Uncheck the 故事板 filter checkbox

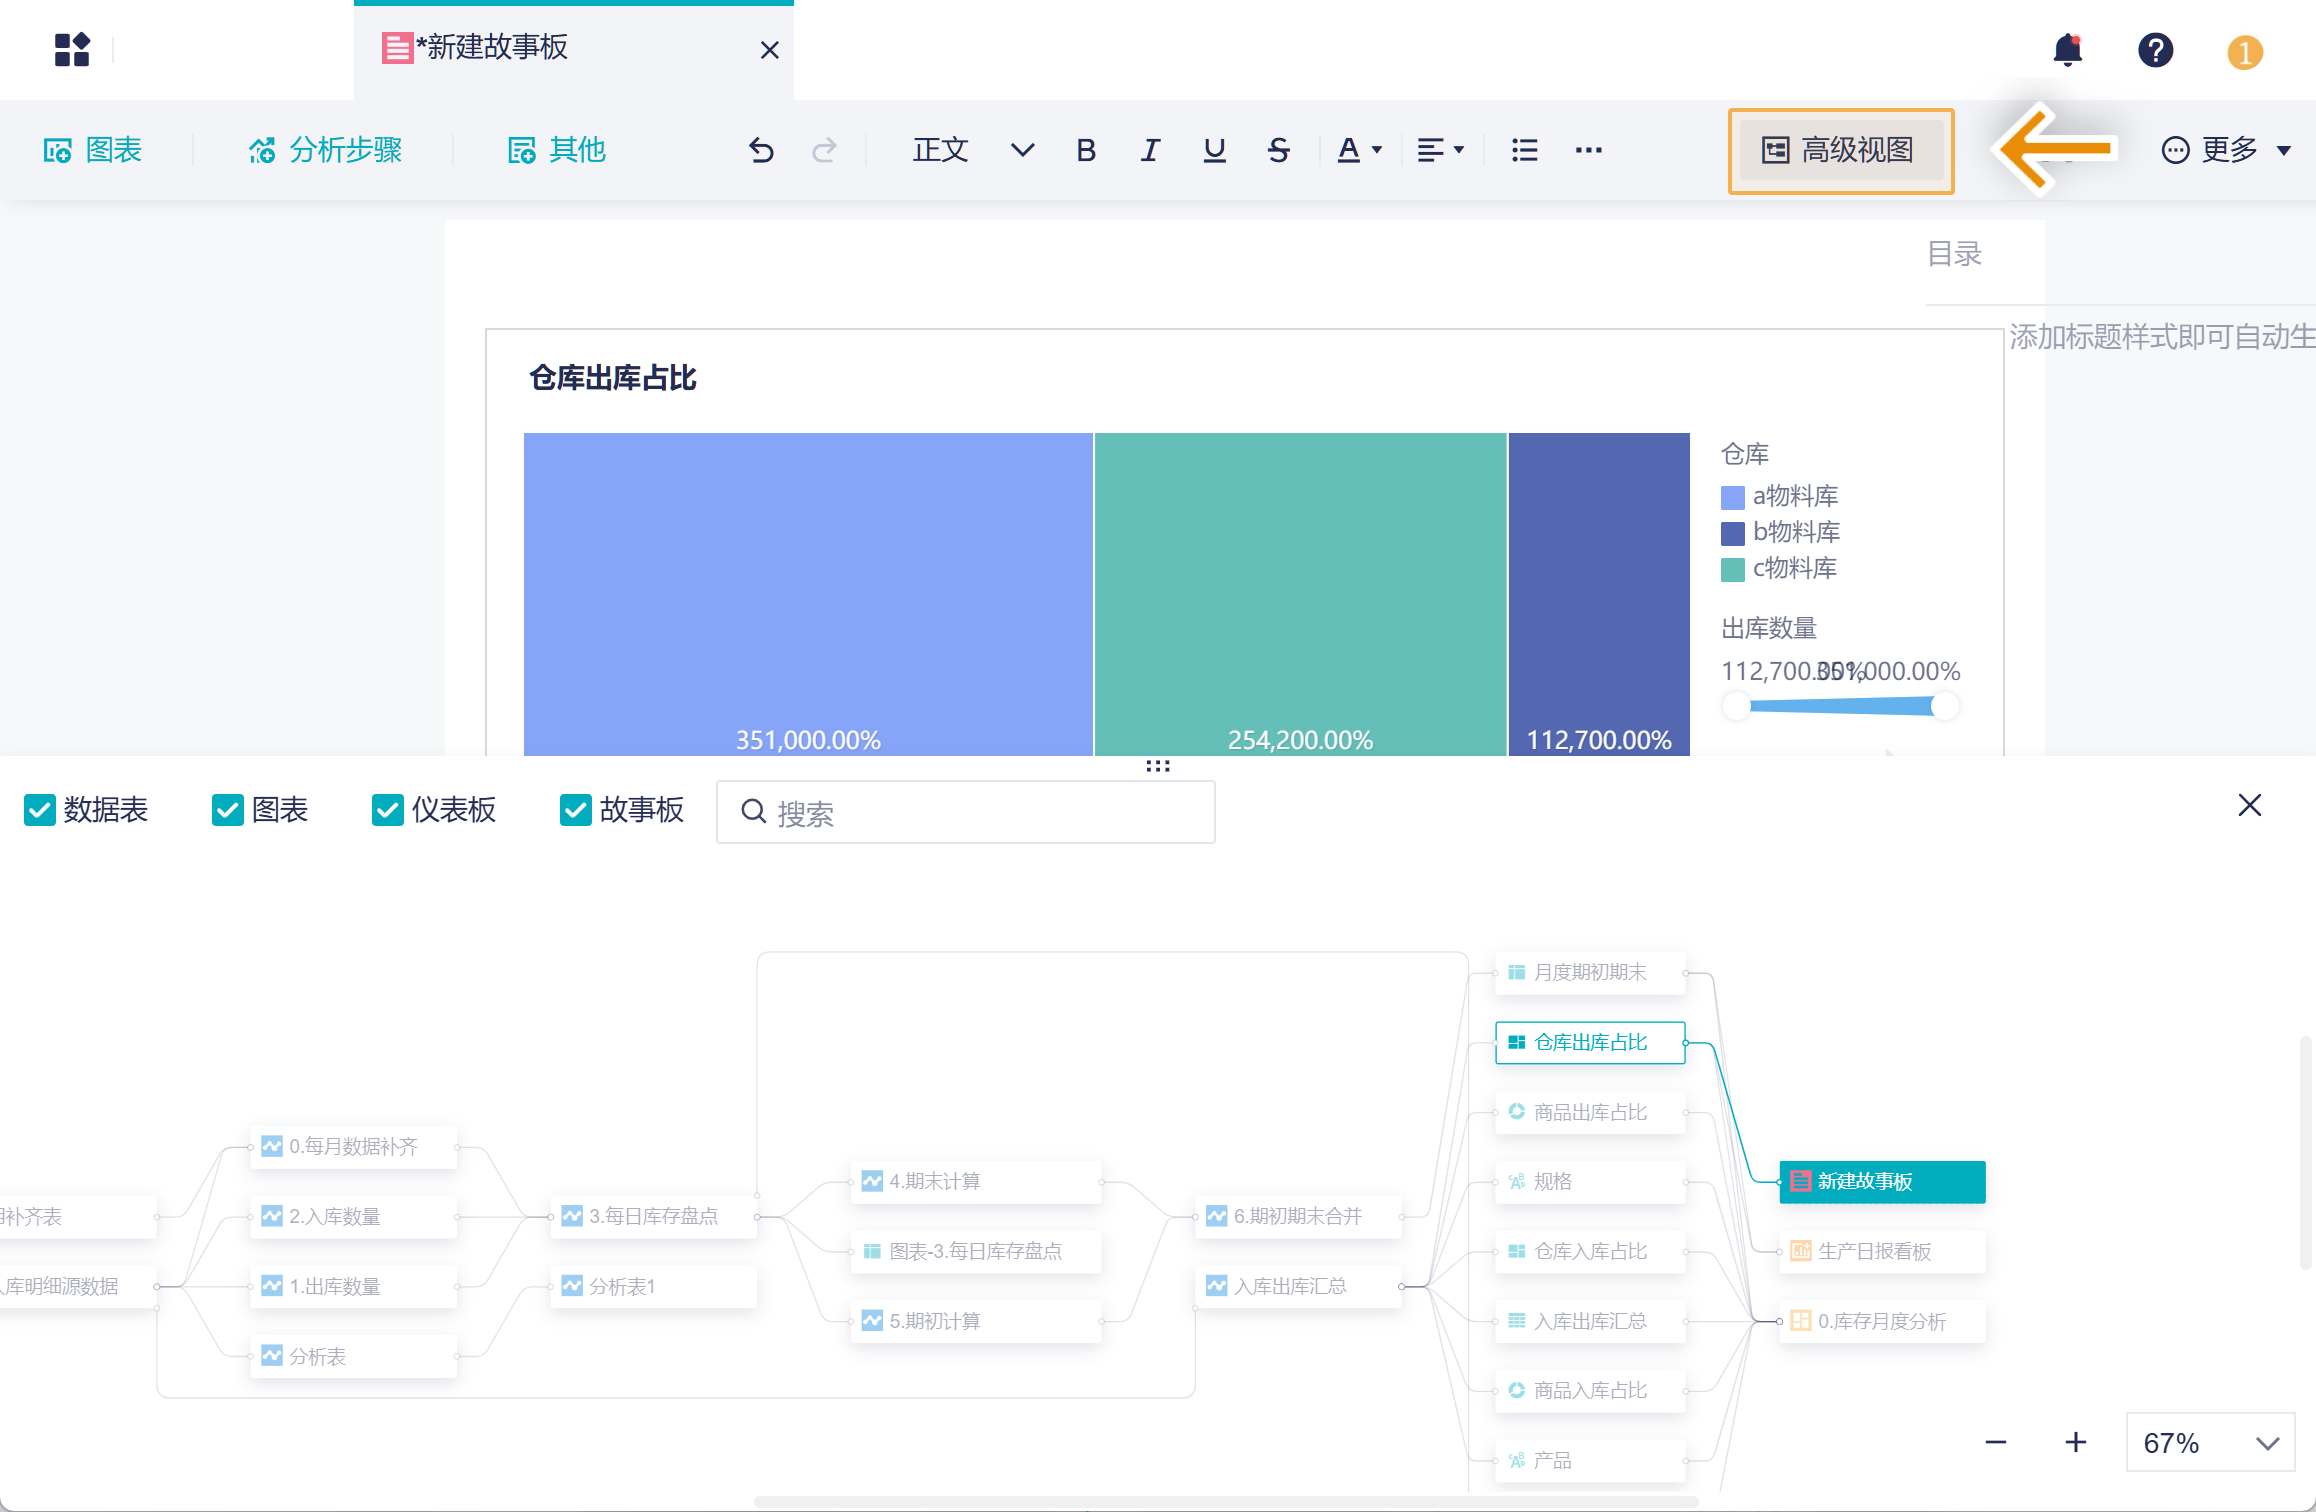pos(576,810)
